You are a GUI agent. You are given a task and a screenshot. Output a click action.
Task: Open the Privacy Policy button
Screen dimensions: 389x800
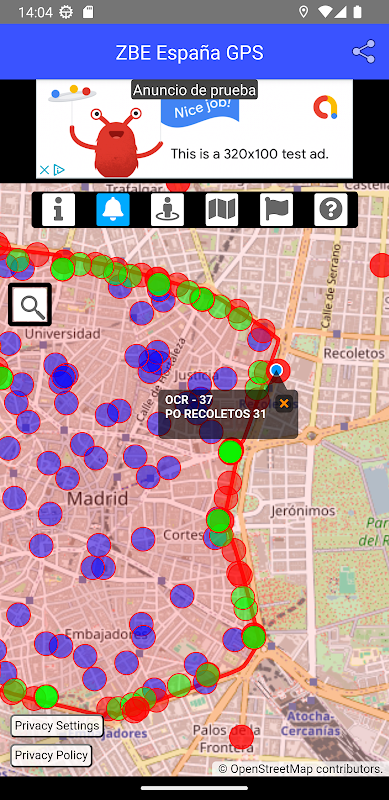tap(51, 755)
